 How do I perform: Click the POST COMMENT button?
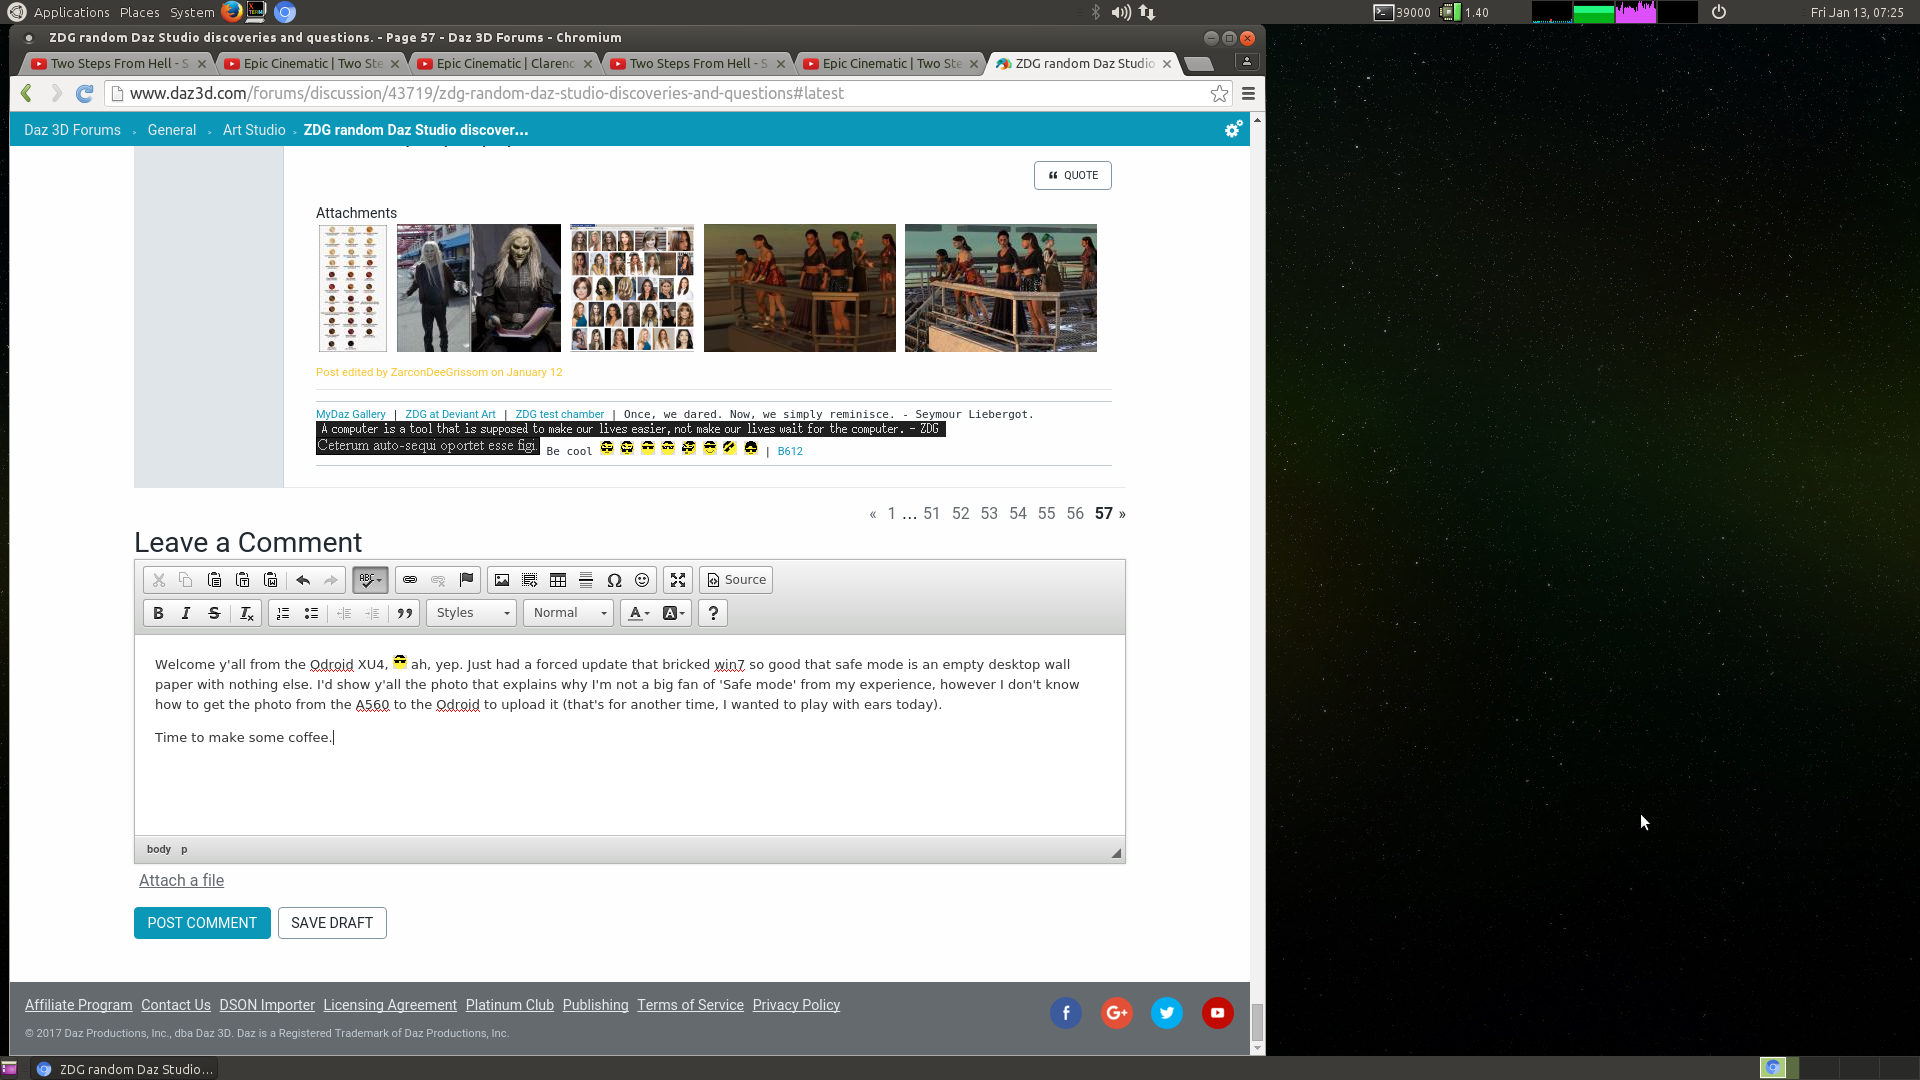pyautogui.click(x=202, y=923)
